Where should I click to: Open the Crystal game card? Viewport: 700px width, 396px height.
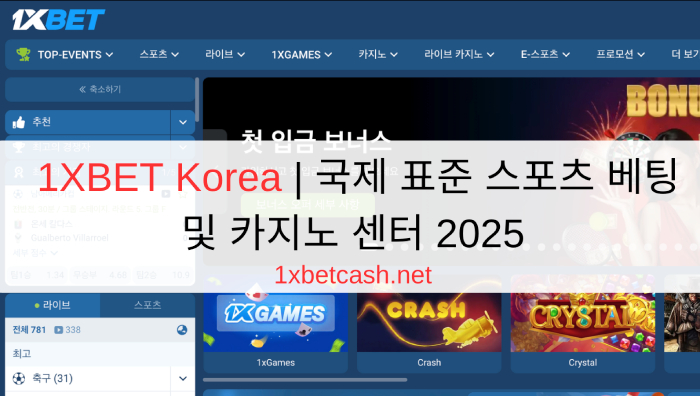coord(583,324)
